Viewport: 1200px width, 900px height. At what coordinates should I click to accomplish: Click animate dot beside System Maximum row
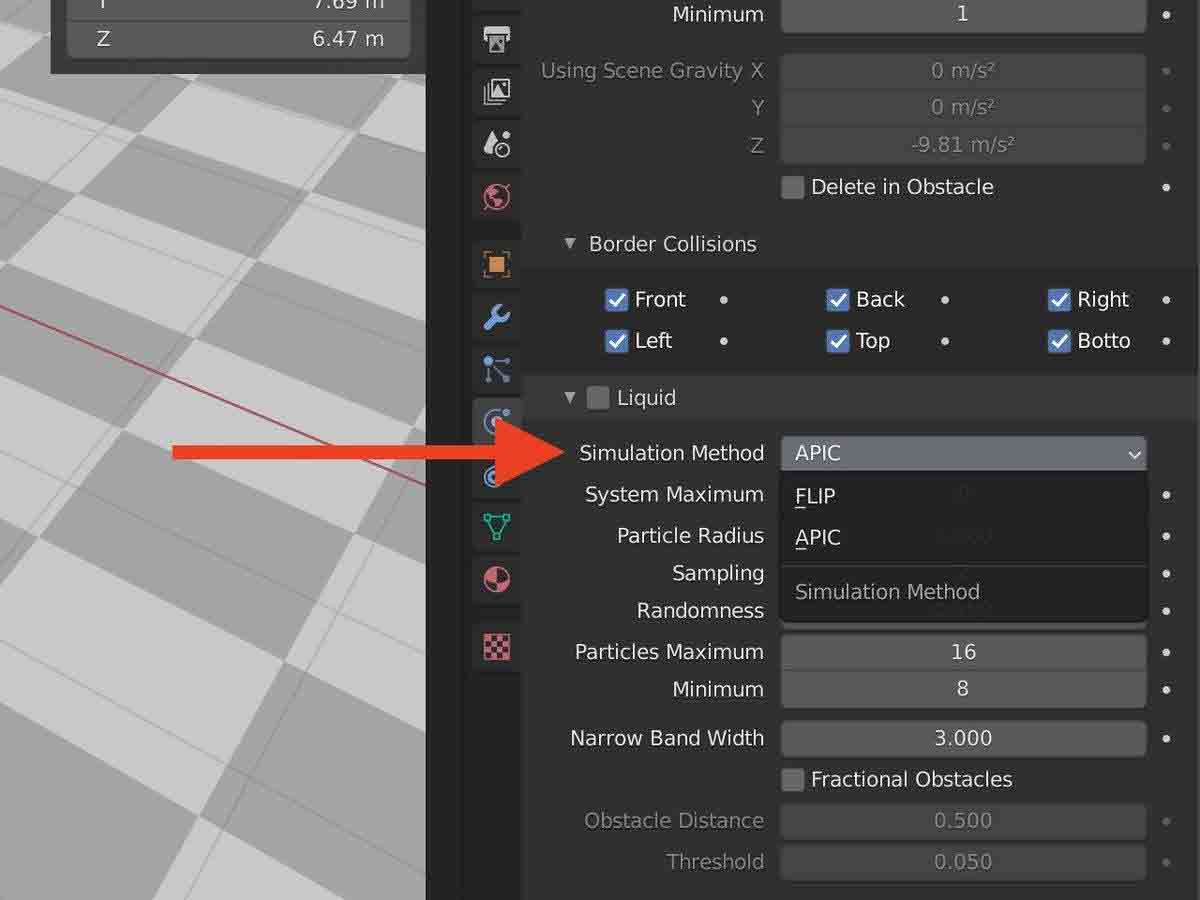(1167, 495)
